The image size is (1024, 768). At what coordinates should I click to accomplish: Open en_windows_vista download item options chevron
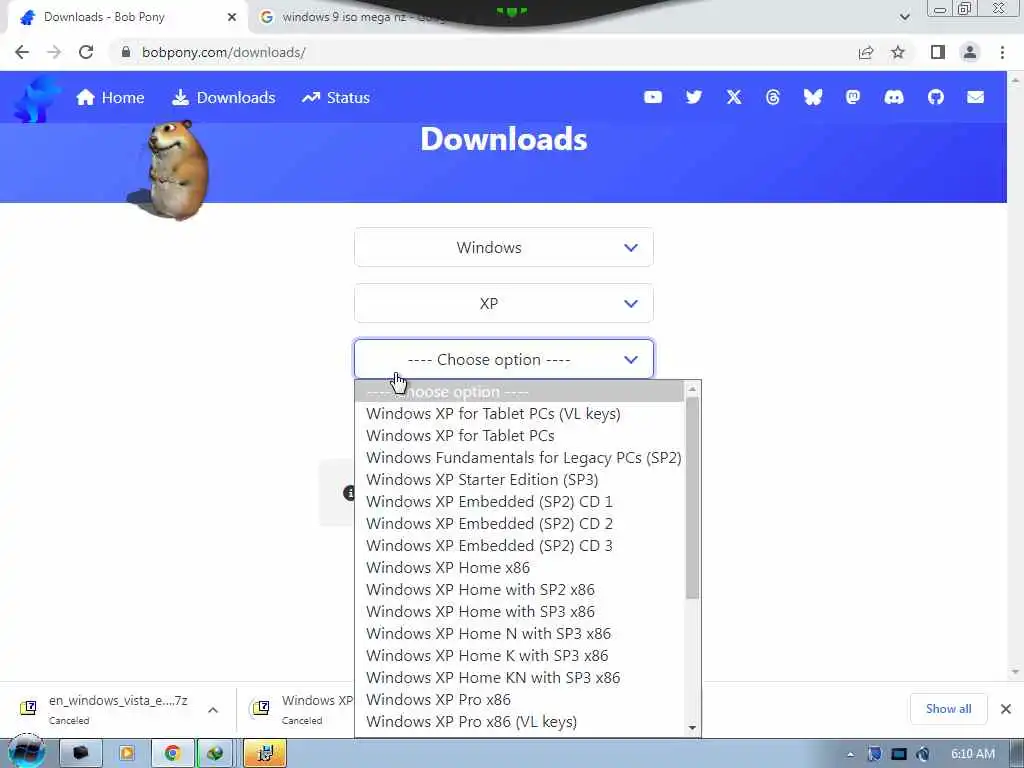tap(213, 709)
